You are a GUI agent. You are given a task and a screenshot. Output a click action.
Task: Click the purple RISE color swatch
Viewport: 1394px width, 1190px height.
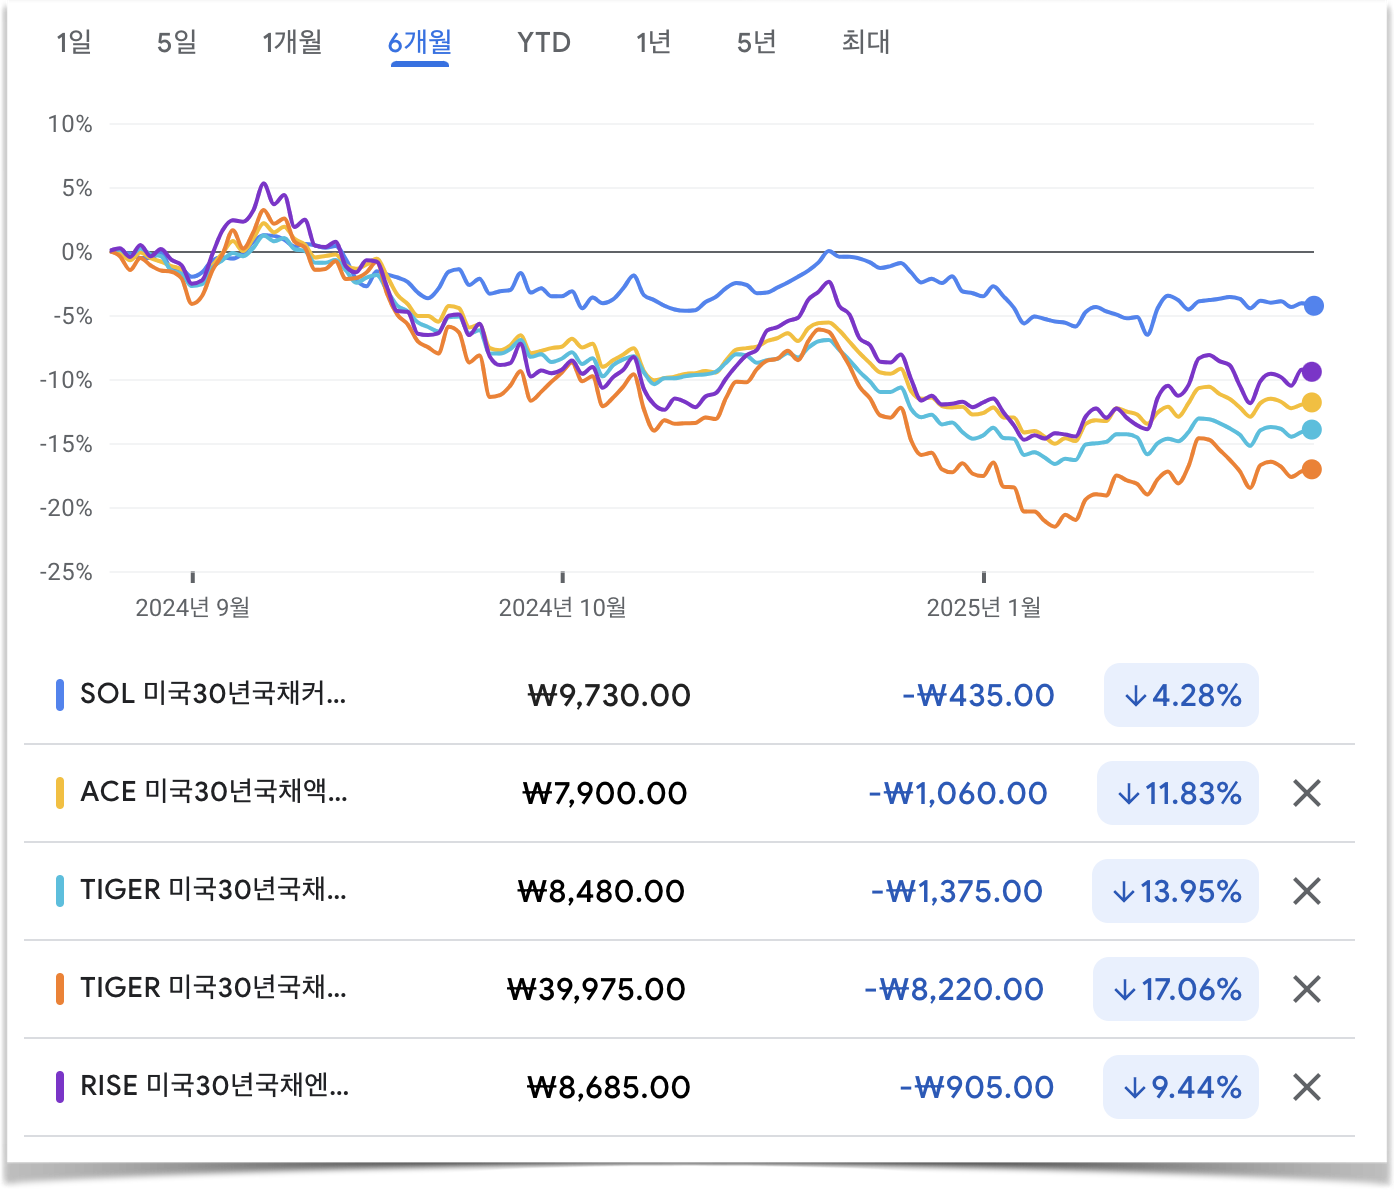pos(60,1087)
